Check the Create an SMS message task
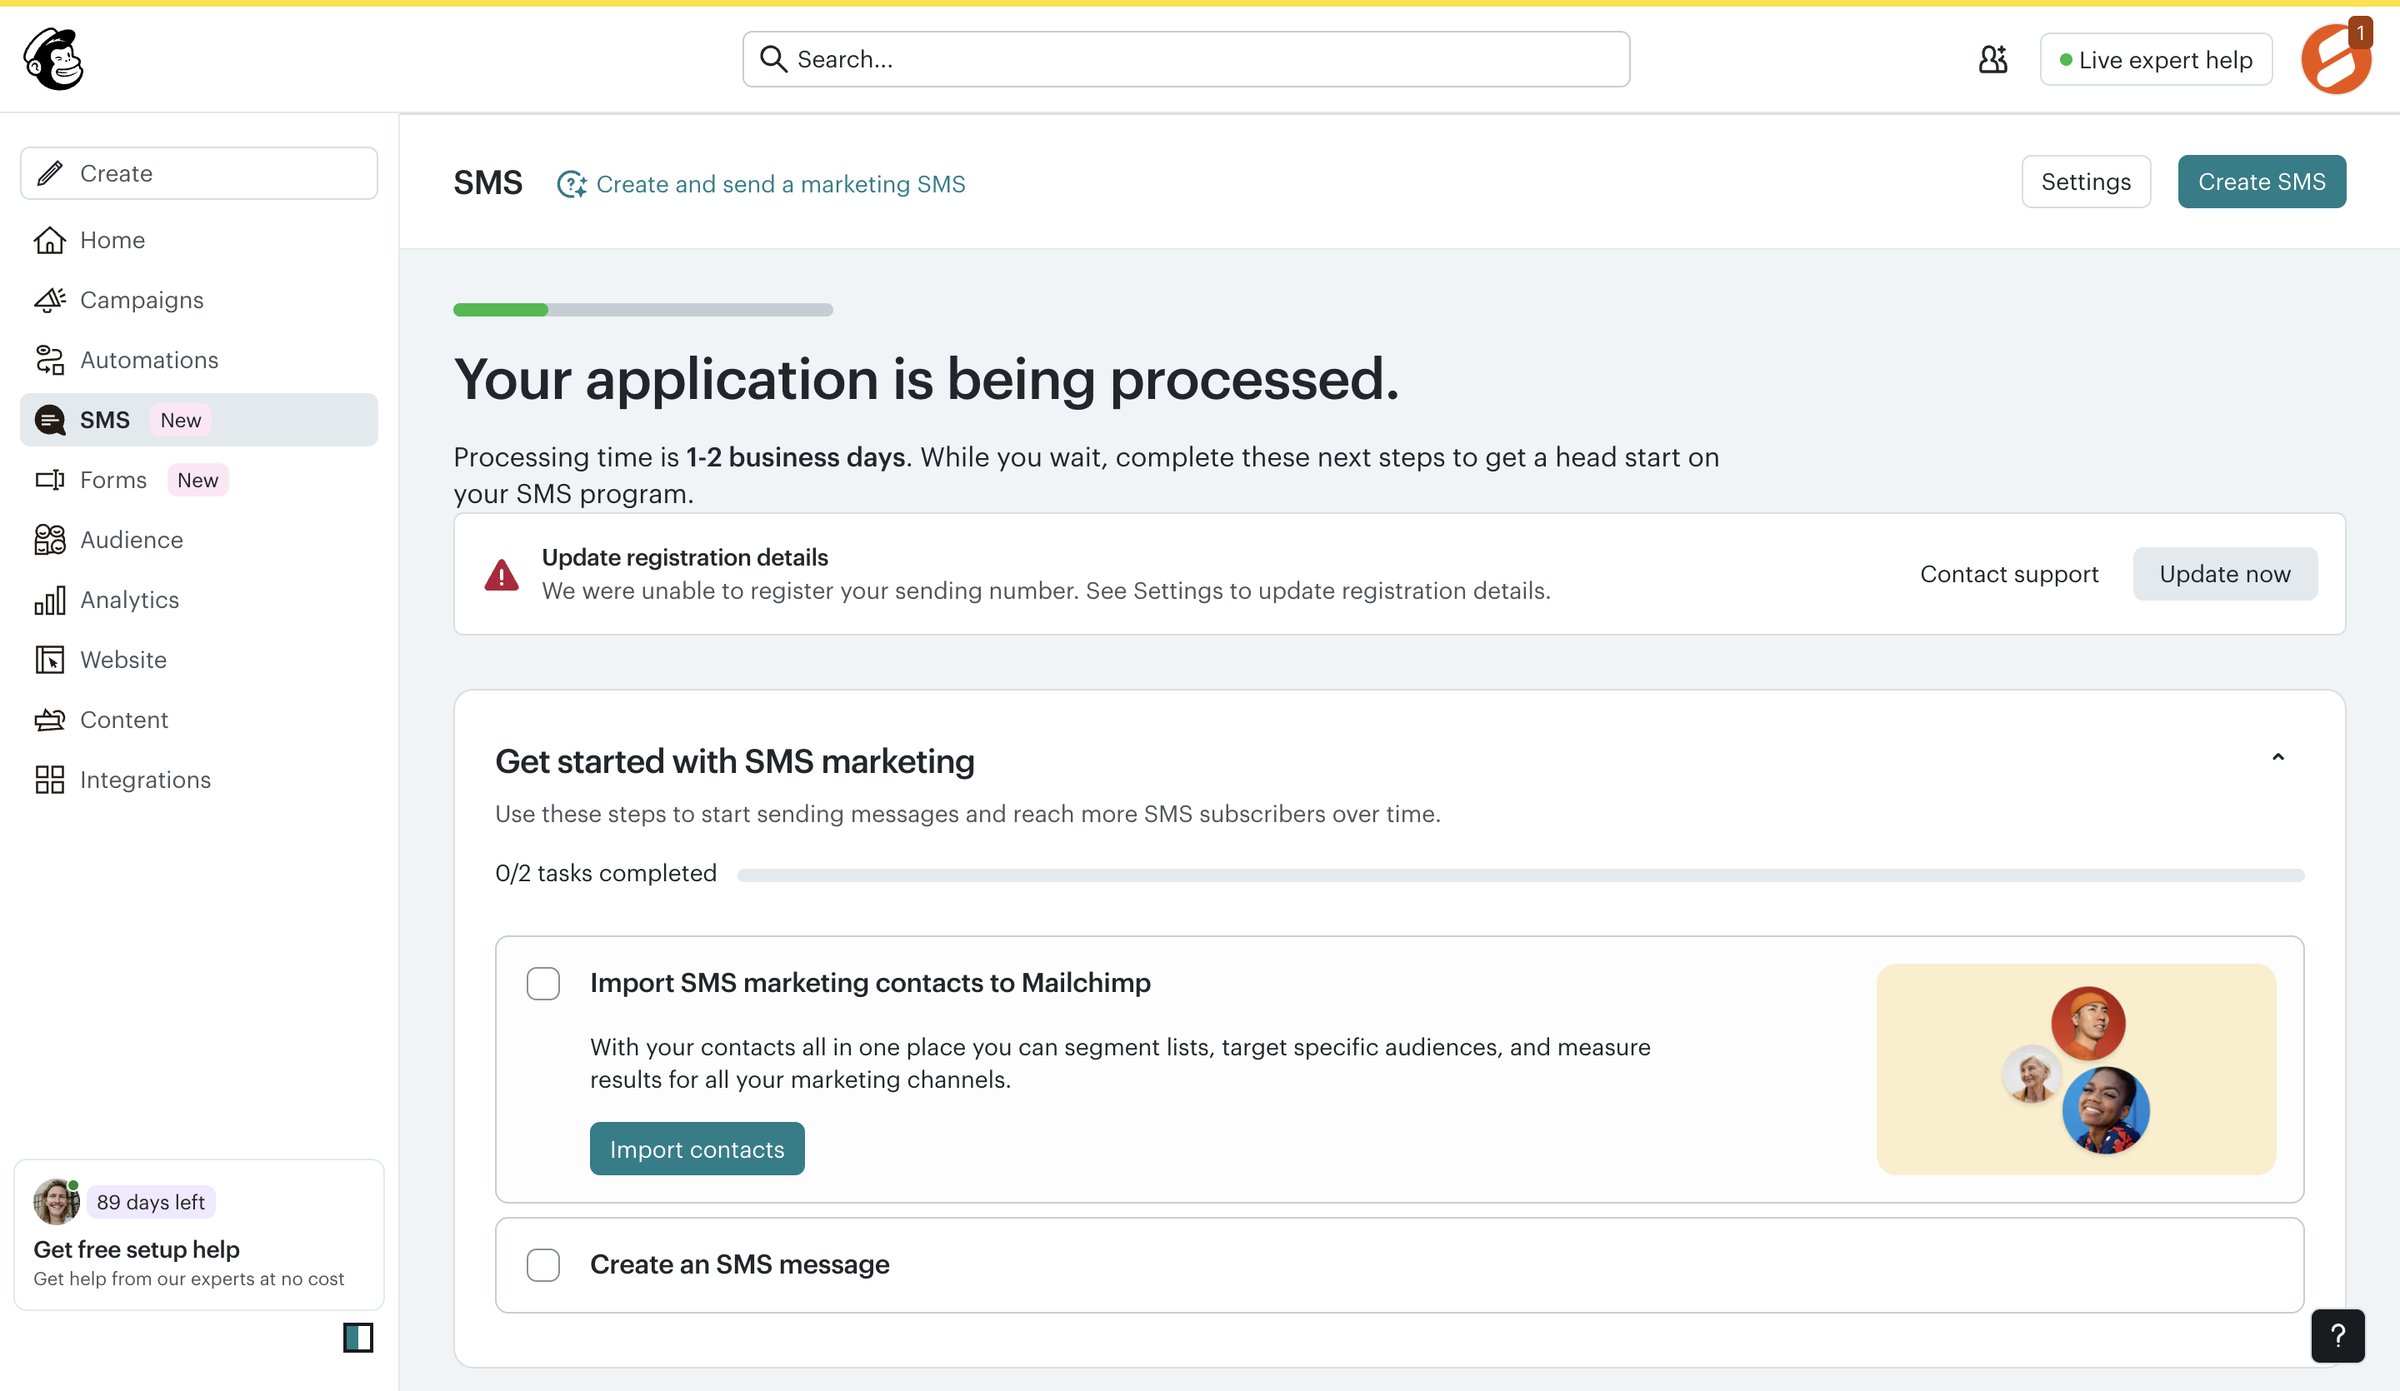2400x1391 pixels. 543,1265
